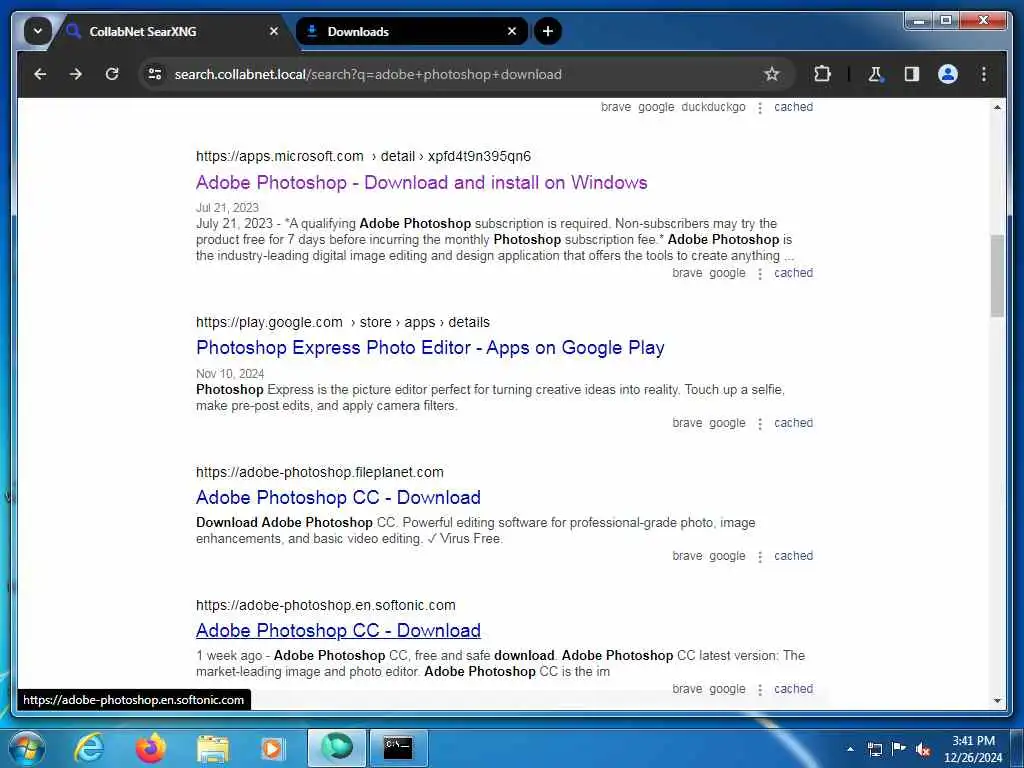View site information icon in address bar
The image size is (1024, 768).
(x=155, y=74)
